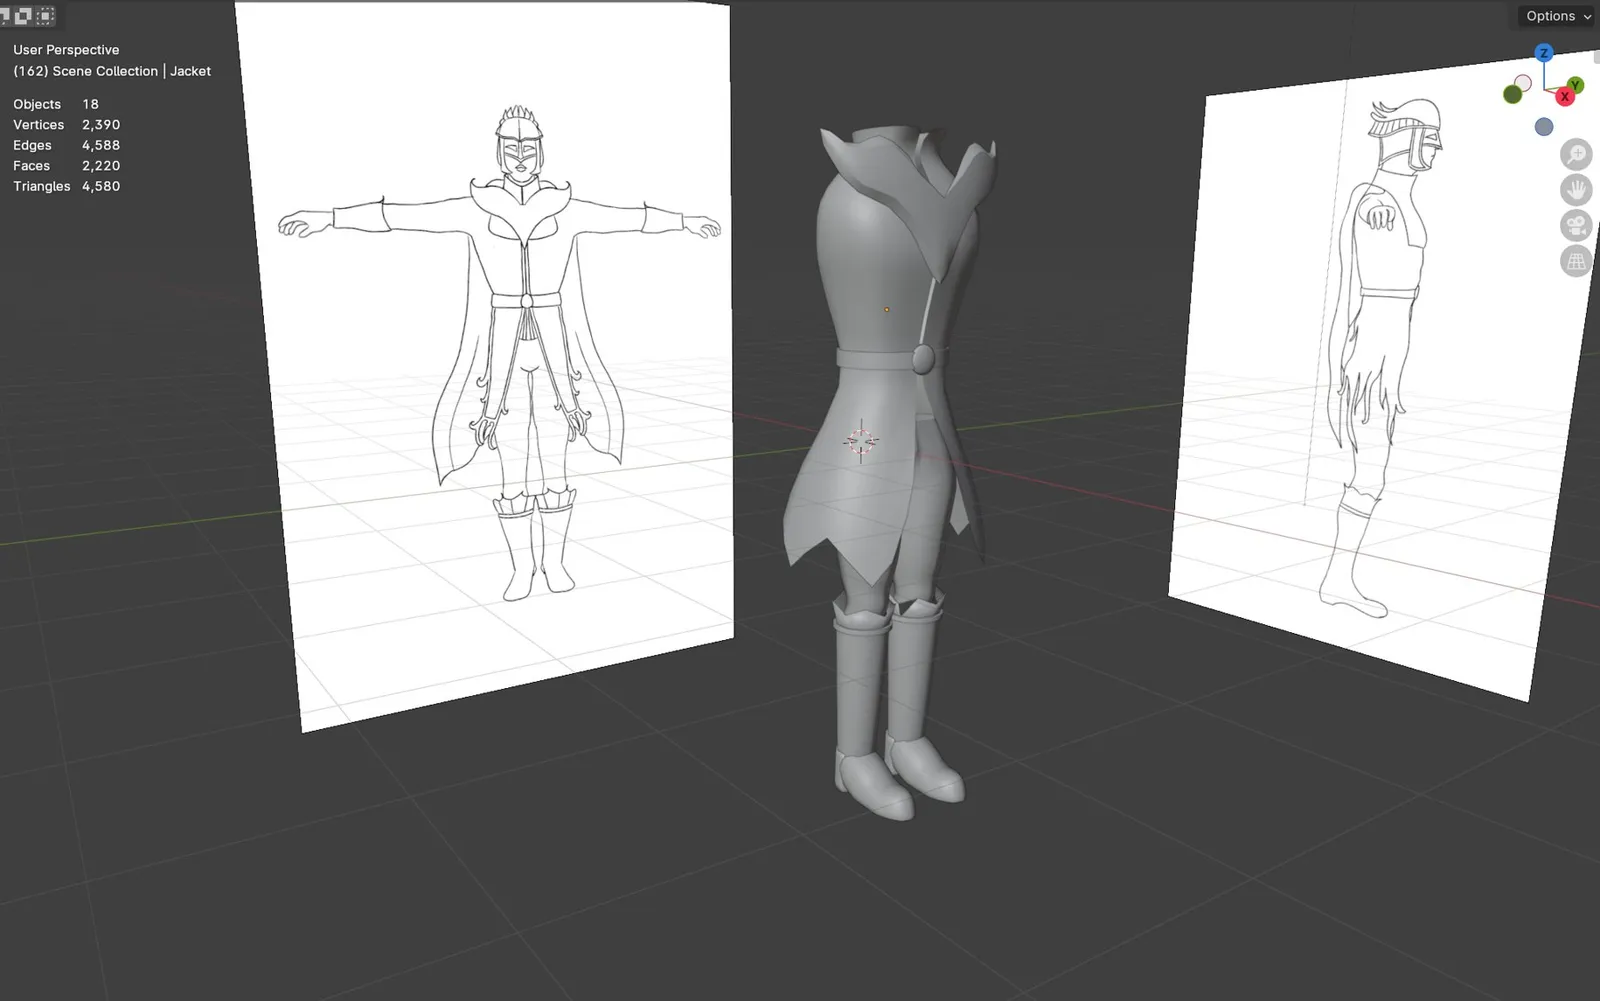The height and width of the screenshot is (1001, 1600).
Task: Select the side-view reference drawing image
Action: click(x=1383, y=375)
